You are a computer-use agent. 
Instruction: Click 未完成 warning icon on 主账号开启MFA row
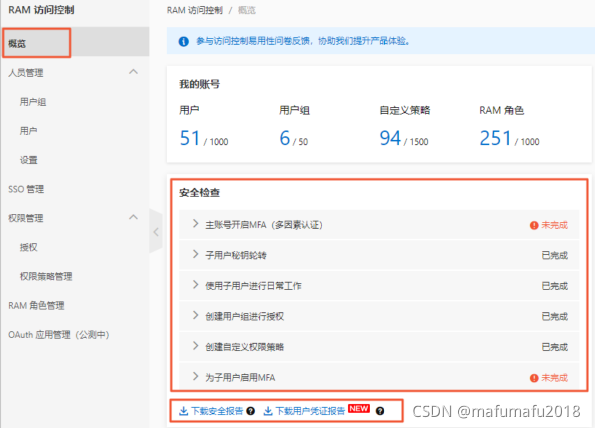pyautogui.click(x=534, y=225)
